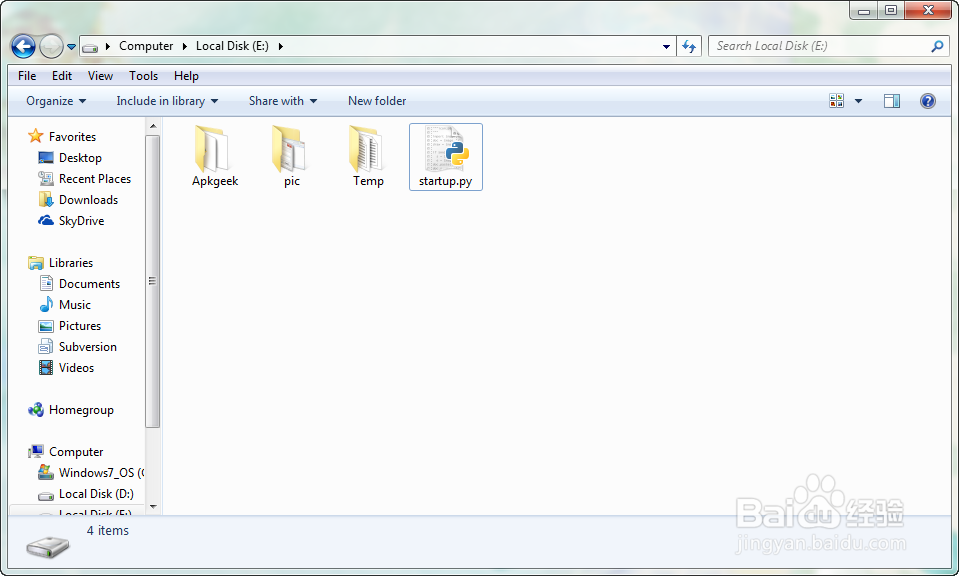Open the Subversion library
The height and width of the screenshot is (576, 959).
[x=77, y=347]
